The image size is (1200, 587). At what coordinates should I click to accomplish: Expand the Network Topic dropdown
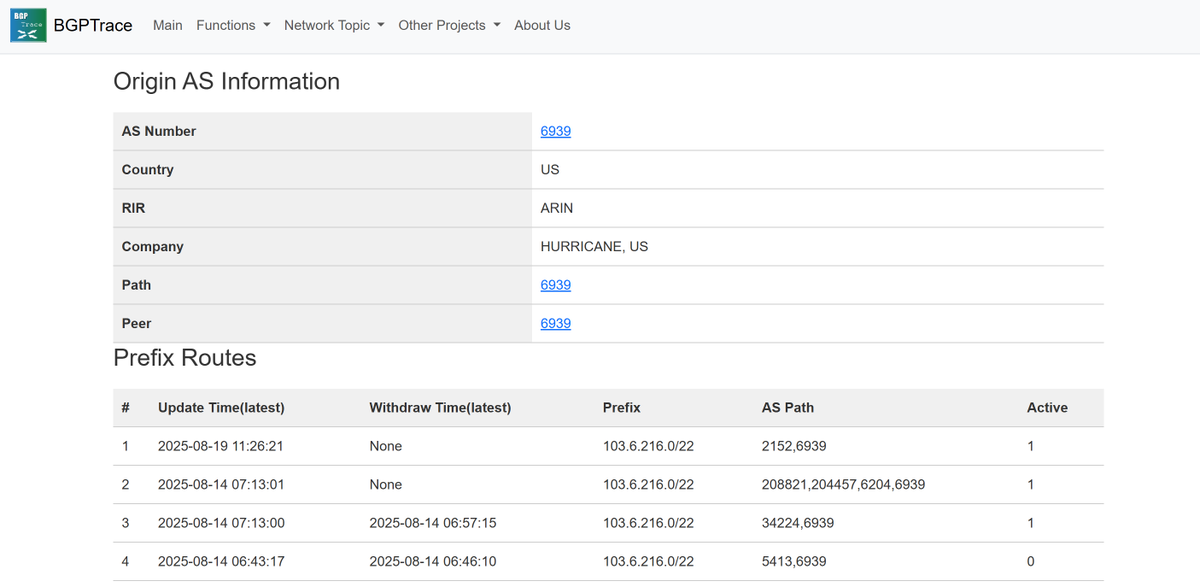[334, 25]
